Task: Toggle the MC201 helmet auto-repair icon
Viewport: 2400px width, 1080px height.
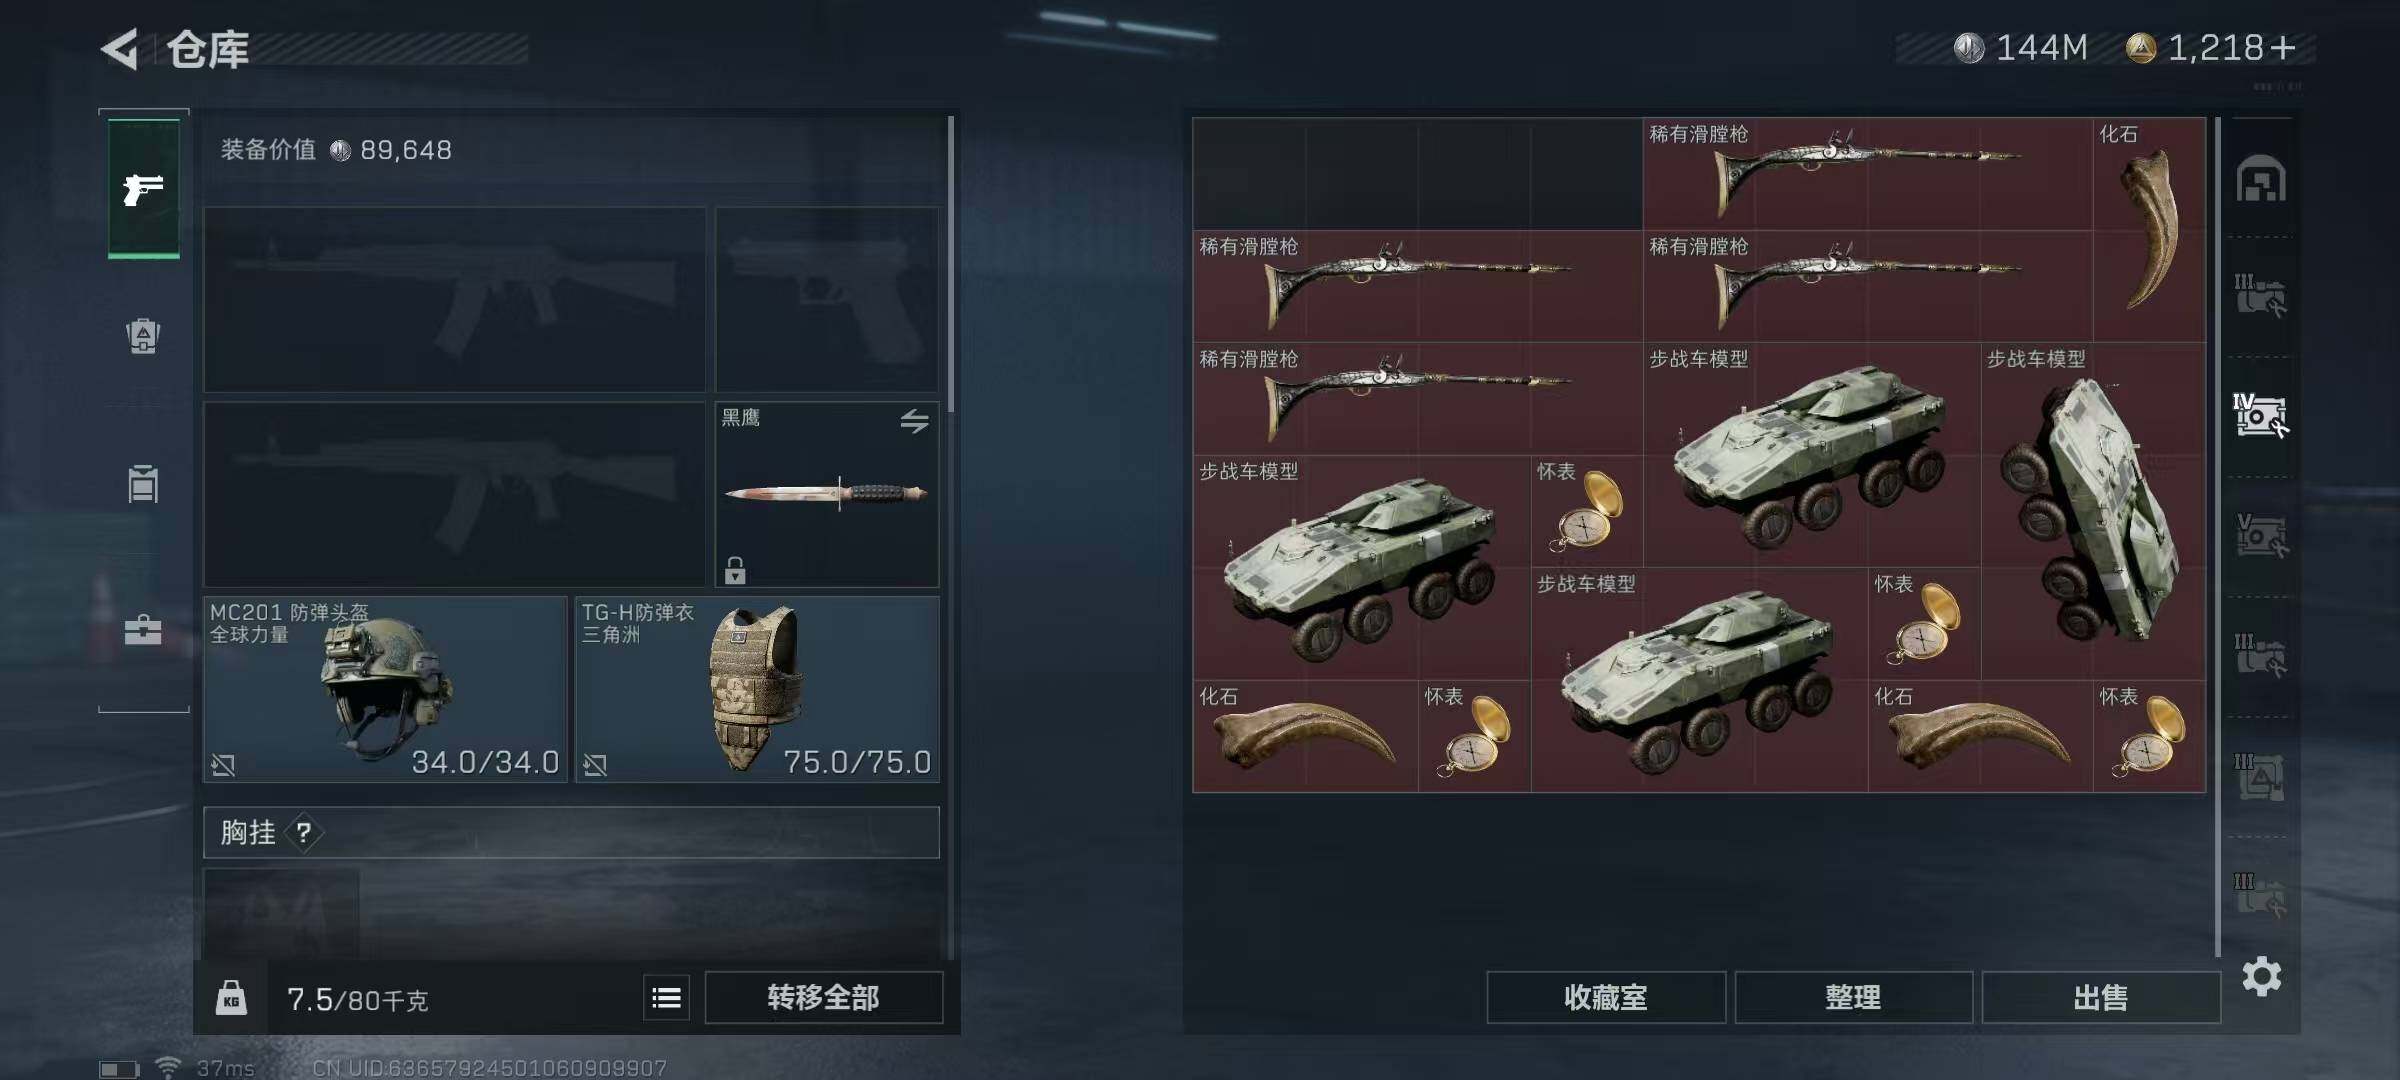Action: click(x=223, y=765)
